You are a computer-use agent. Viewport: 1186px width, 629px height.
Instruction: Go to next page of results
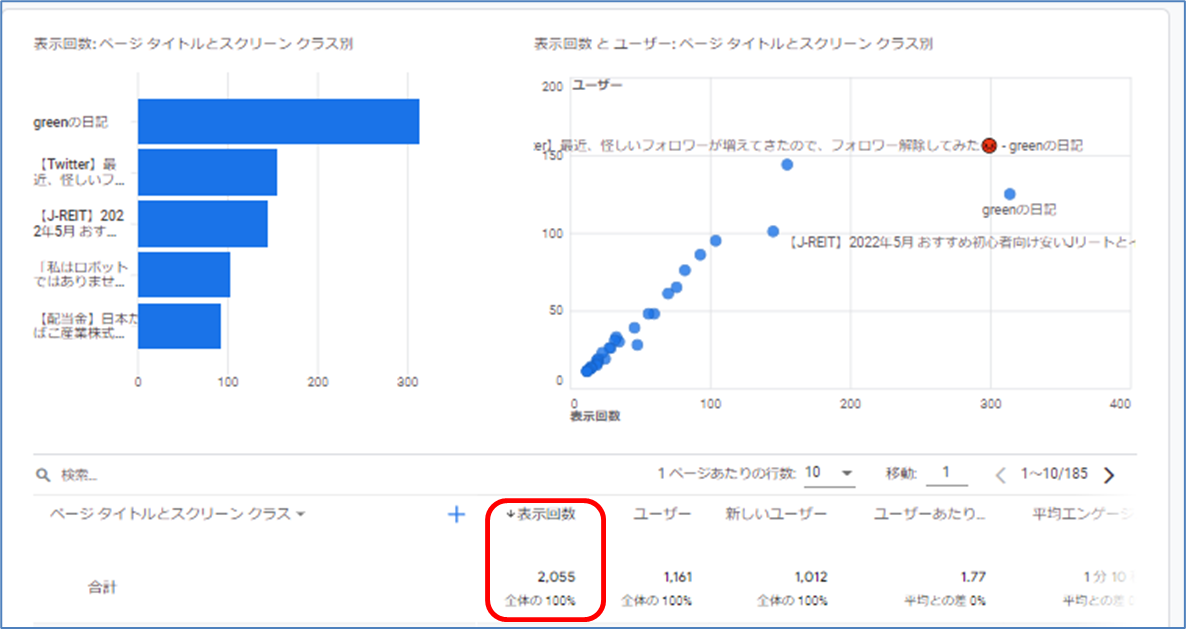[x=1109, y=475]
